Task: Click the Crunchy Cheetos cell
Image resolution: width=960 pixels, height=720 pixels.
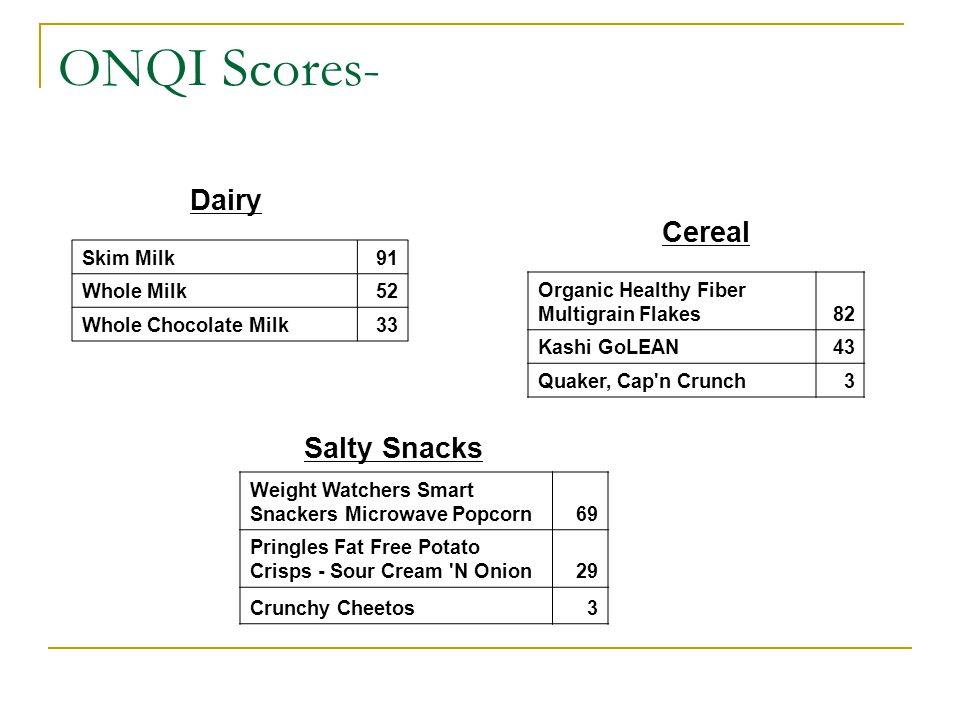Action: click(x=396, y=606)
